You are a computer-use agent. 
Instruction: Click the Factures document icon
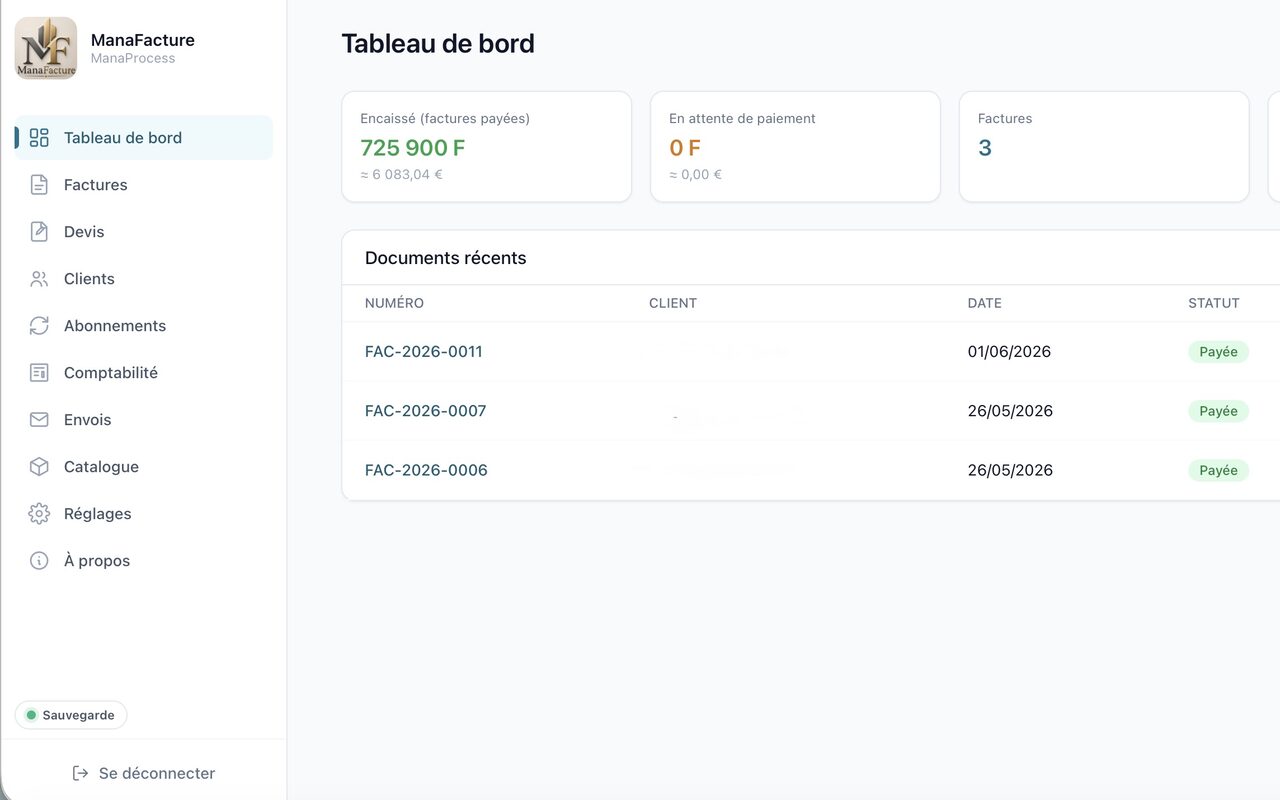(x=39, y=185)
